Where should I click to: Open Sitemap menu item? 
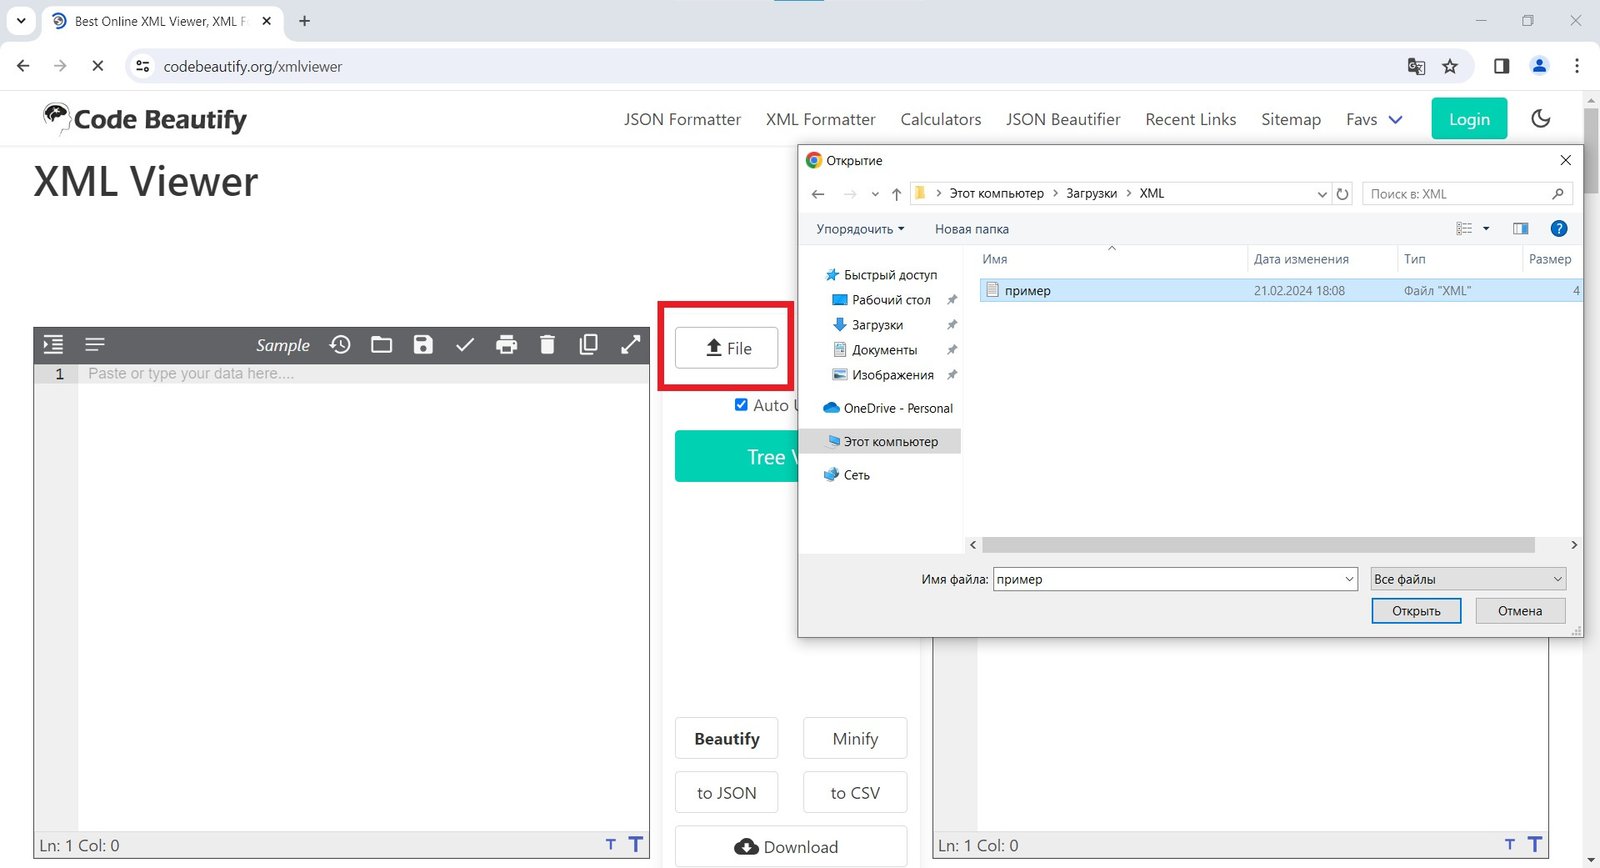point(1291,119)
